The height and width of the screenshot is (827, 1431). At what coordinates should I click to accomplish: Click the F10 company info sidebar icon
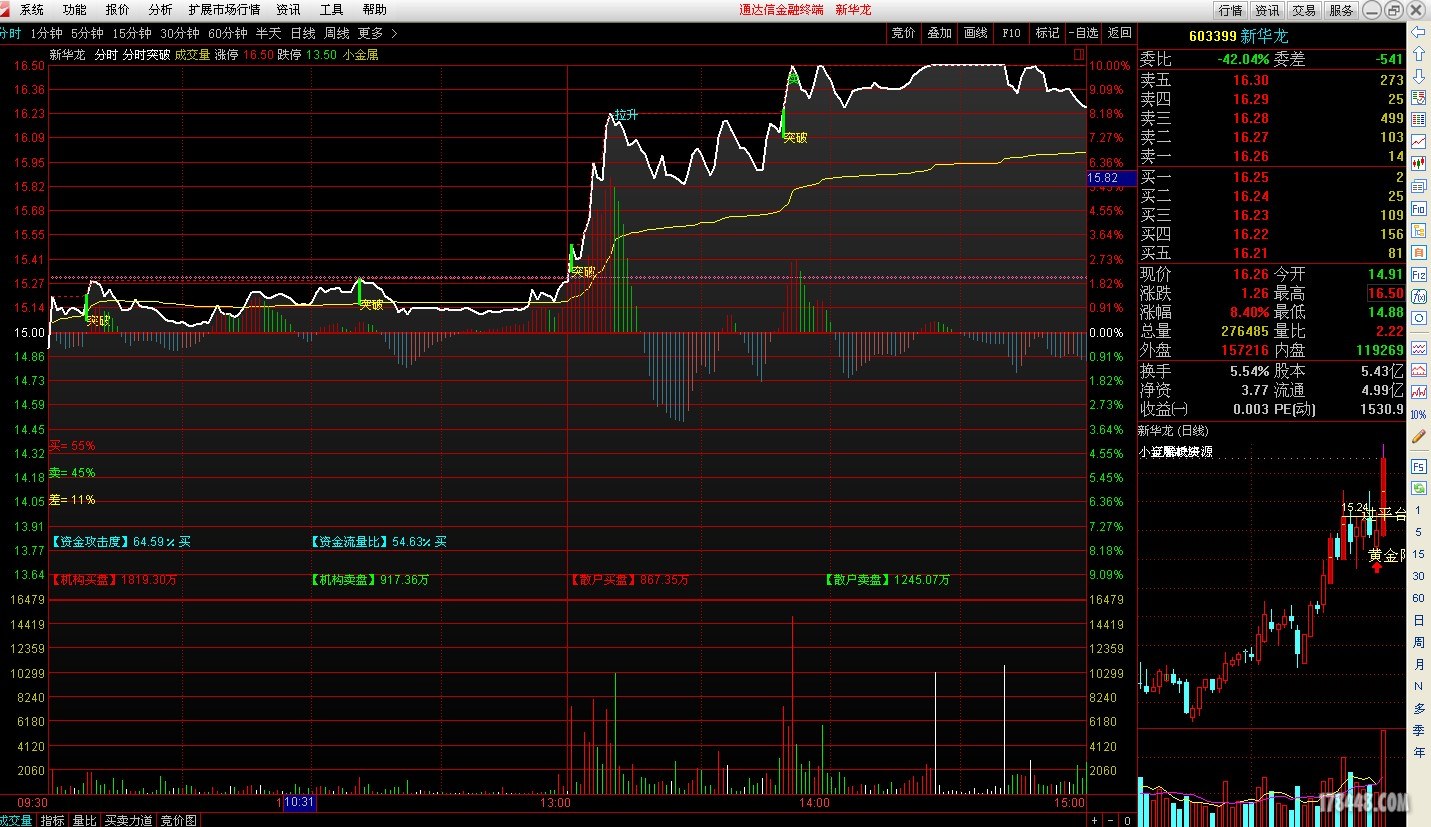pos(1418,209)
